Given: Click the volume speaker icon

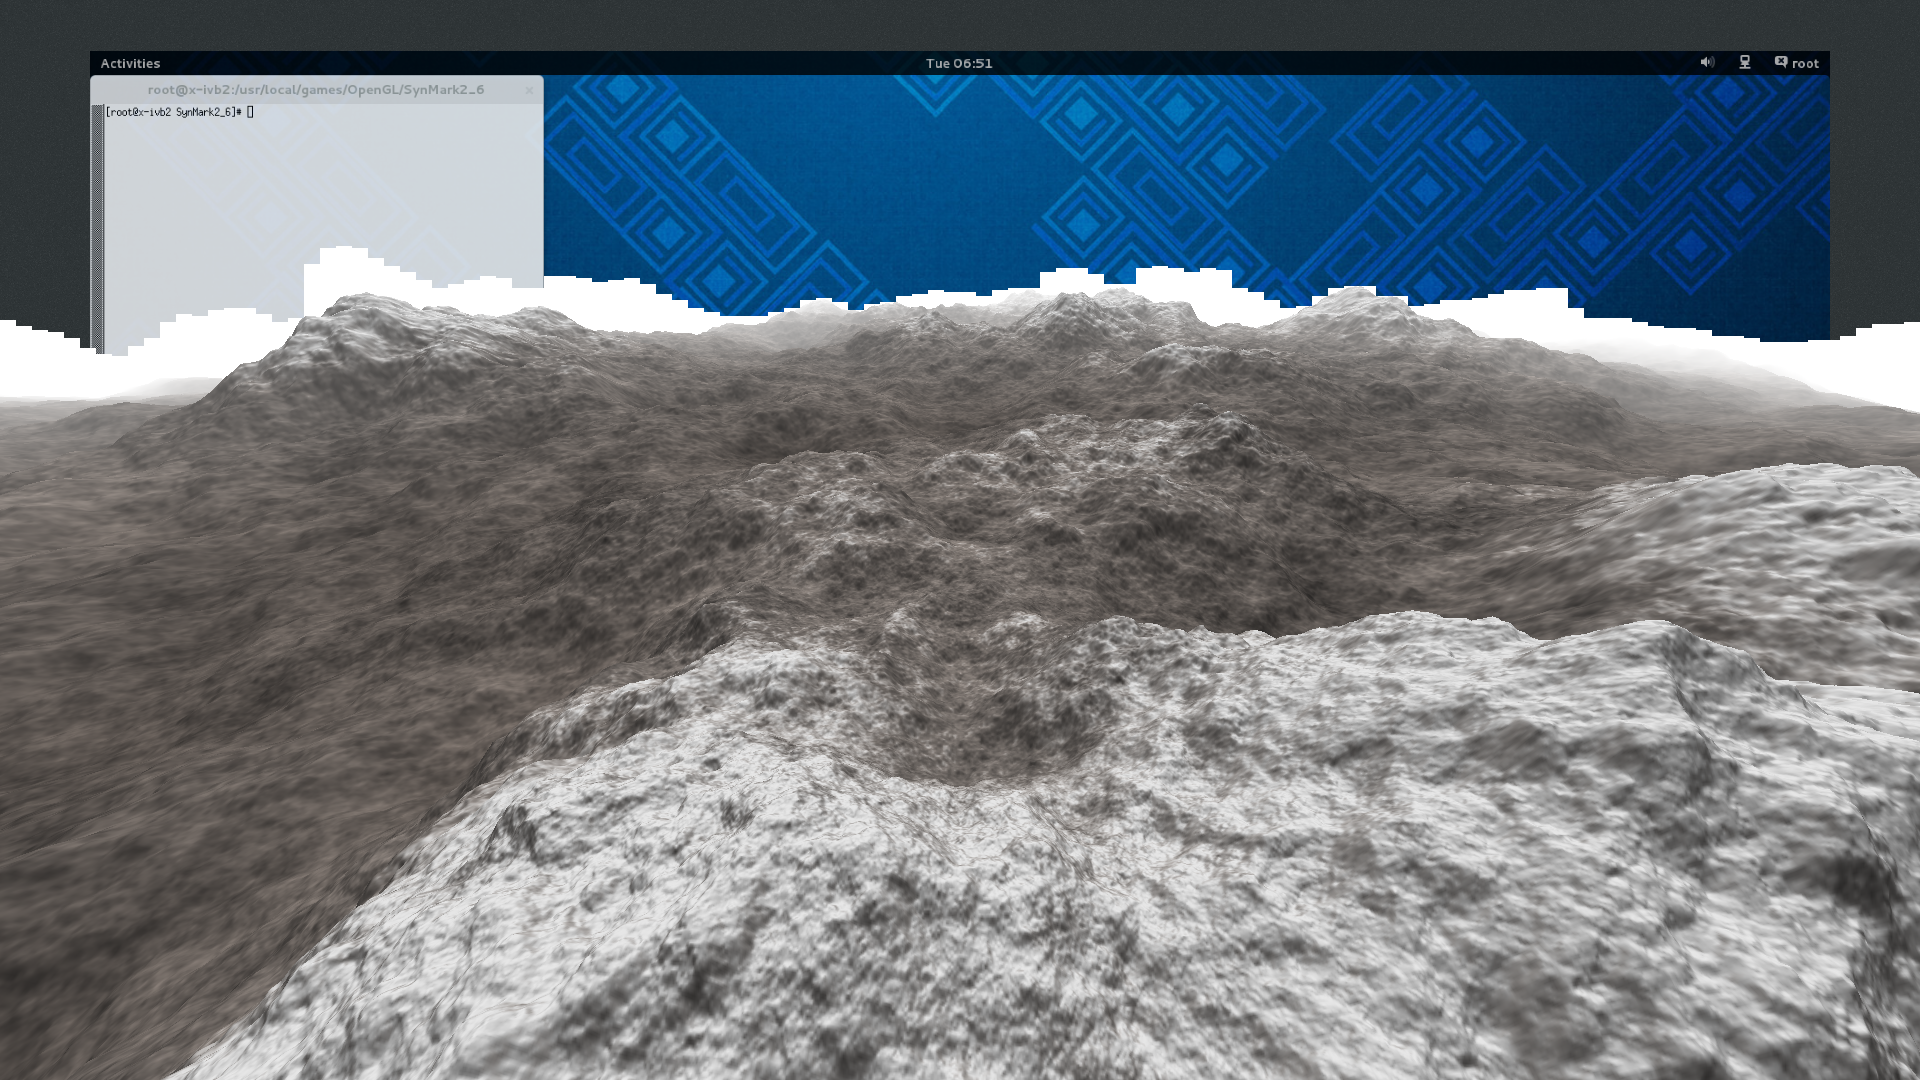Looking at the screenshot, I should point(1707,62).
